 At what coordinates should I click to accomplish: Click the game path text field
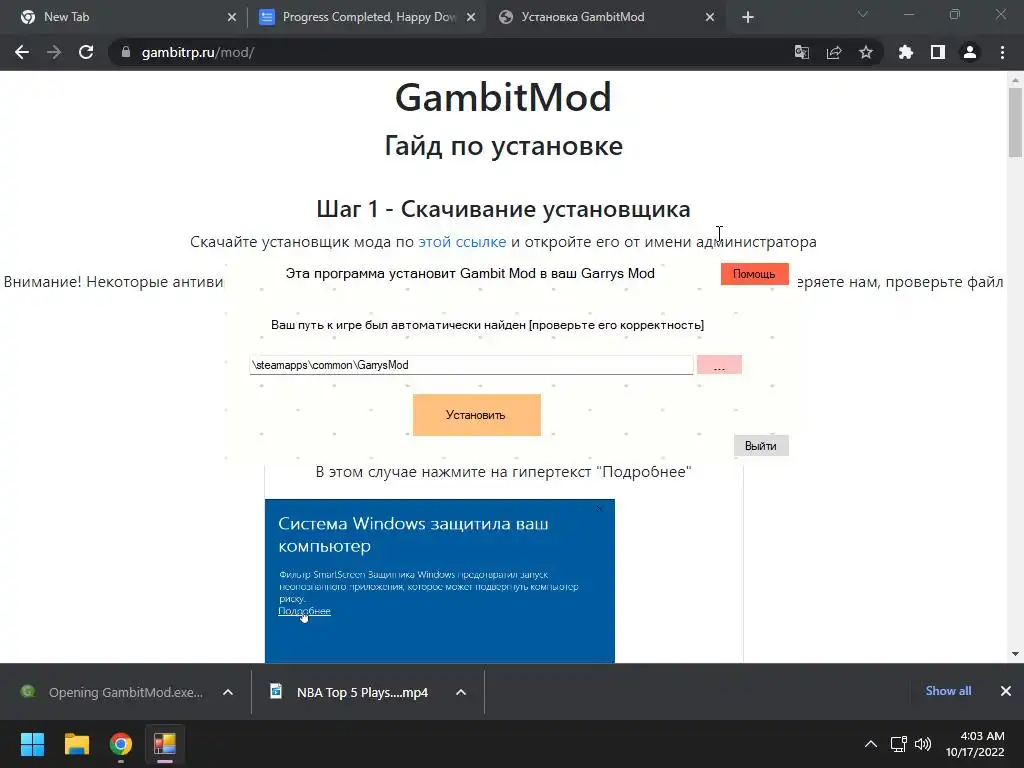click(x=471, y=365)
